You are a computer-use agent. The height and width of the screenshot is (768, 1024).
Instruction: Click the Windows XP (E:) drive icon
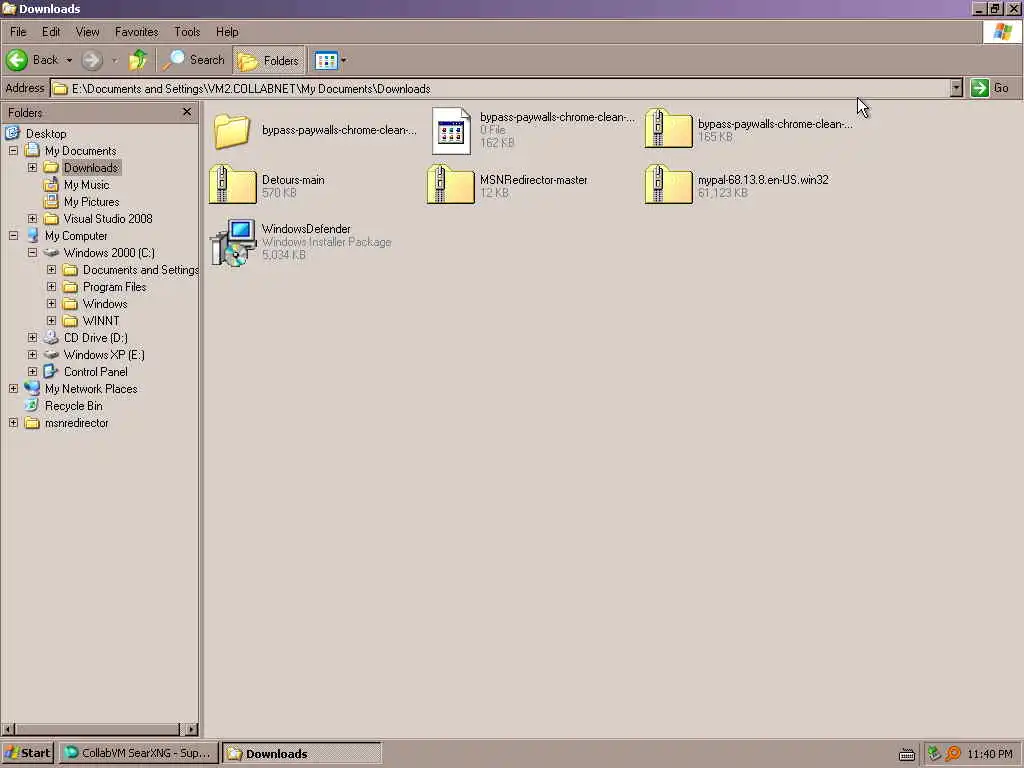coord(51,355)
